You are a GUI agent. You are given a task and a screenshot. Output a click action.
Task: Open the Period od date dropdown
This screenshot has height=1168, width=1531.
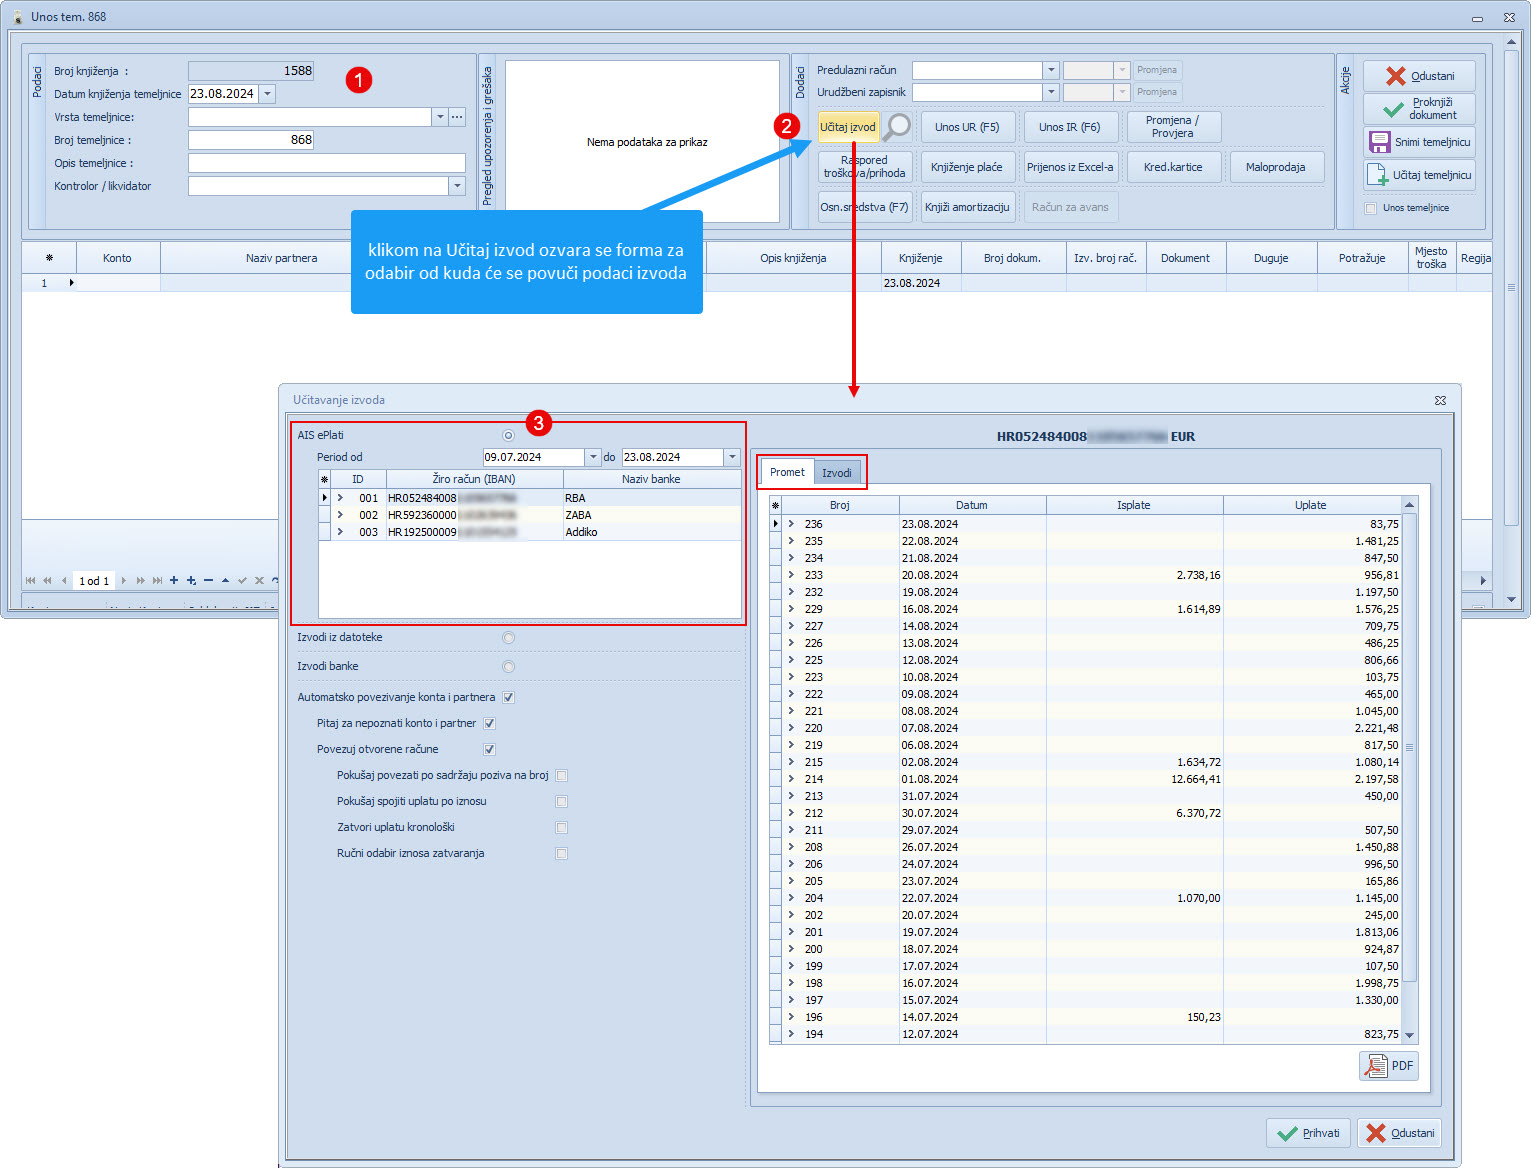pyautogui.click(x=593, y=457)
